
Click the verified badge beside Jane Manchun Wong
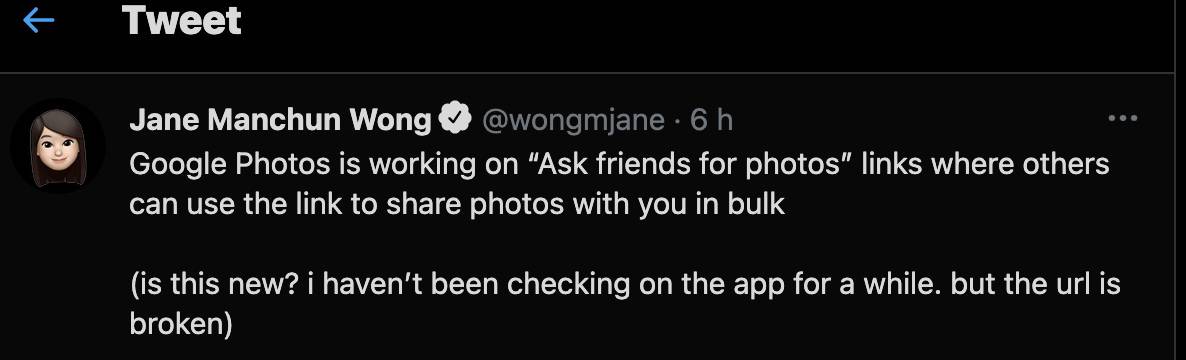click(456, 119)
